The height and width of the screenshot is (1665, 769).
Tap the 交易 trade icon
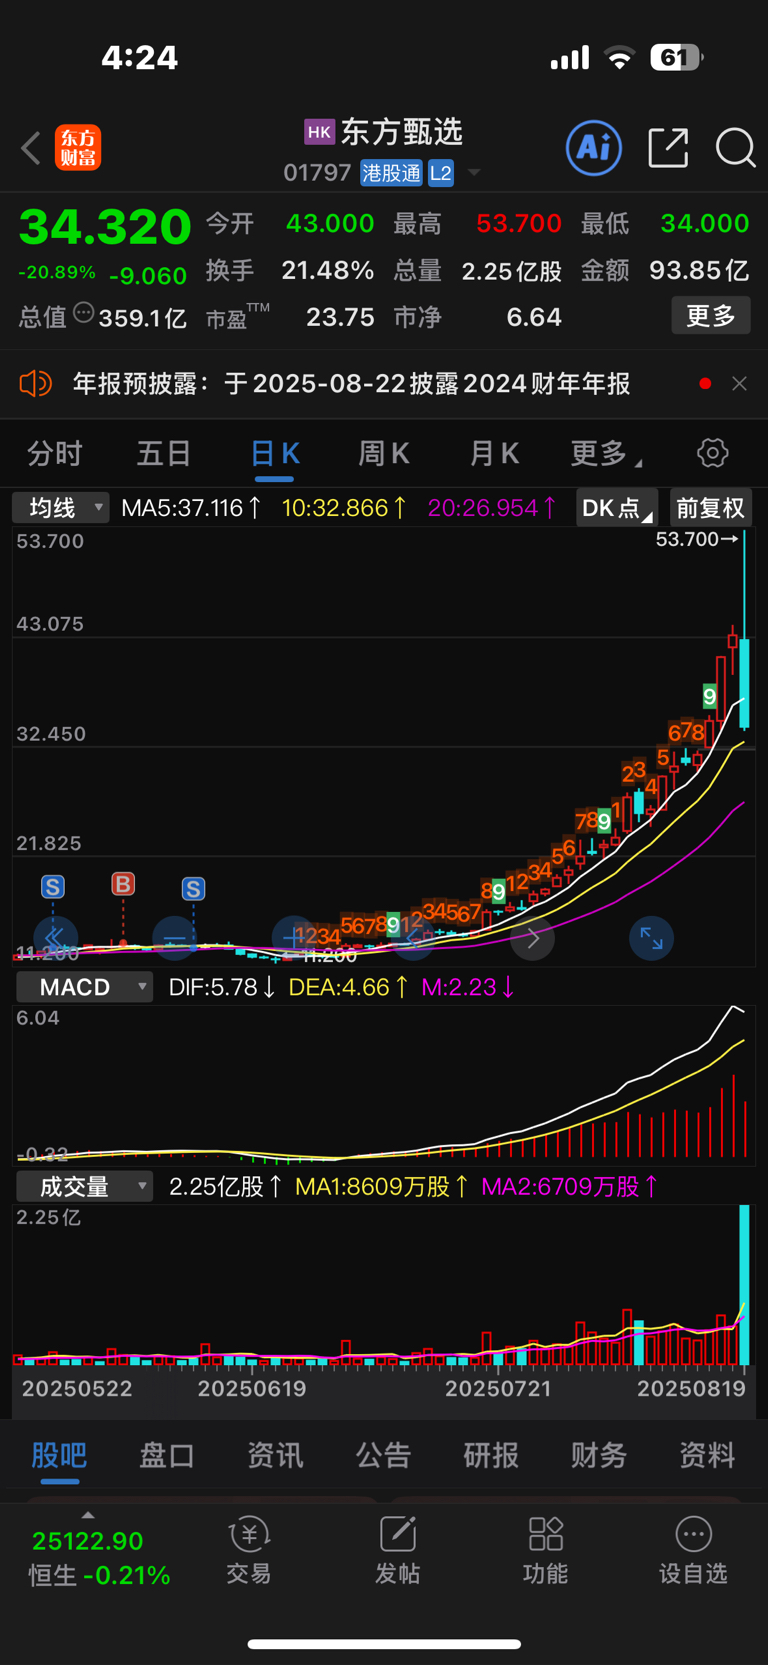pyautogui.click(x=249, y=1551)
